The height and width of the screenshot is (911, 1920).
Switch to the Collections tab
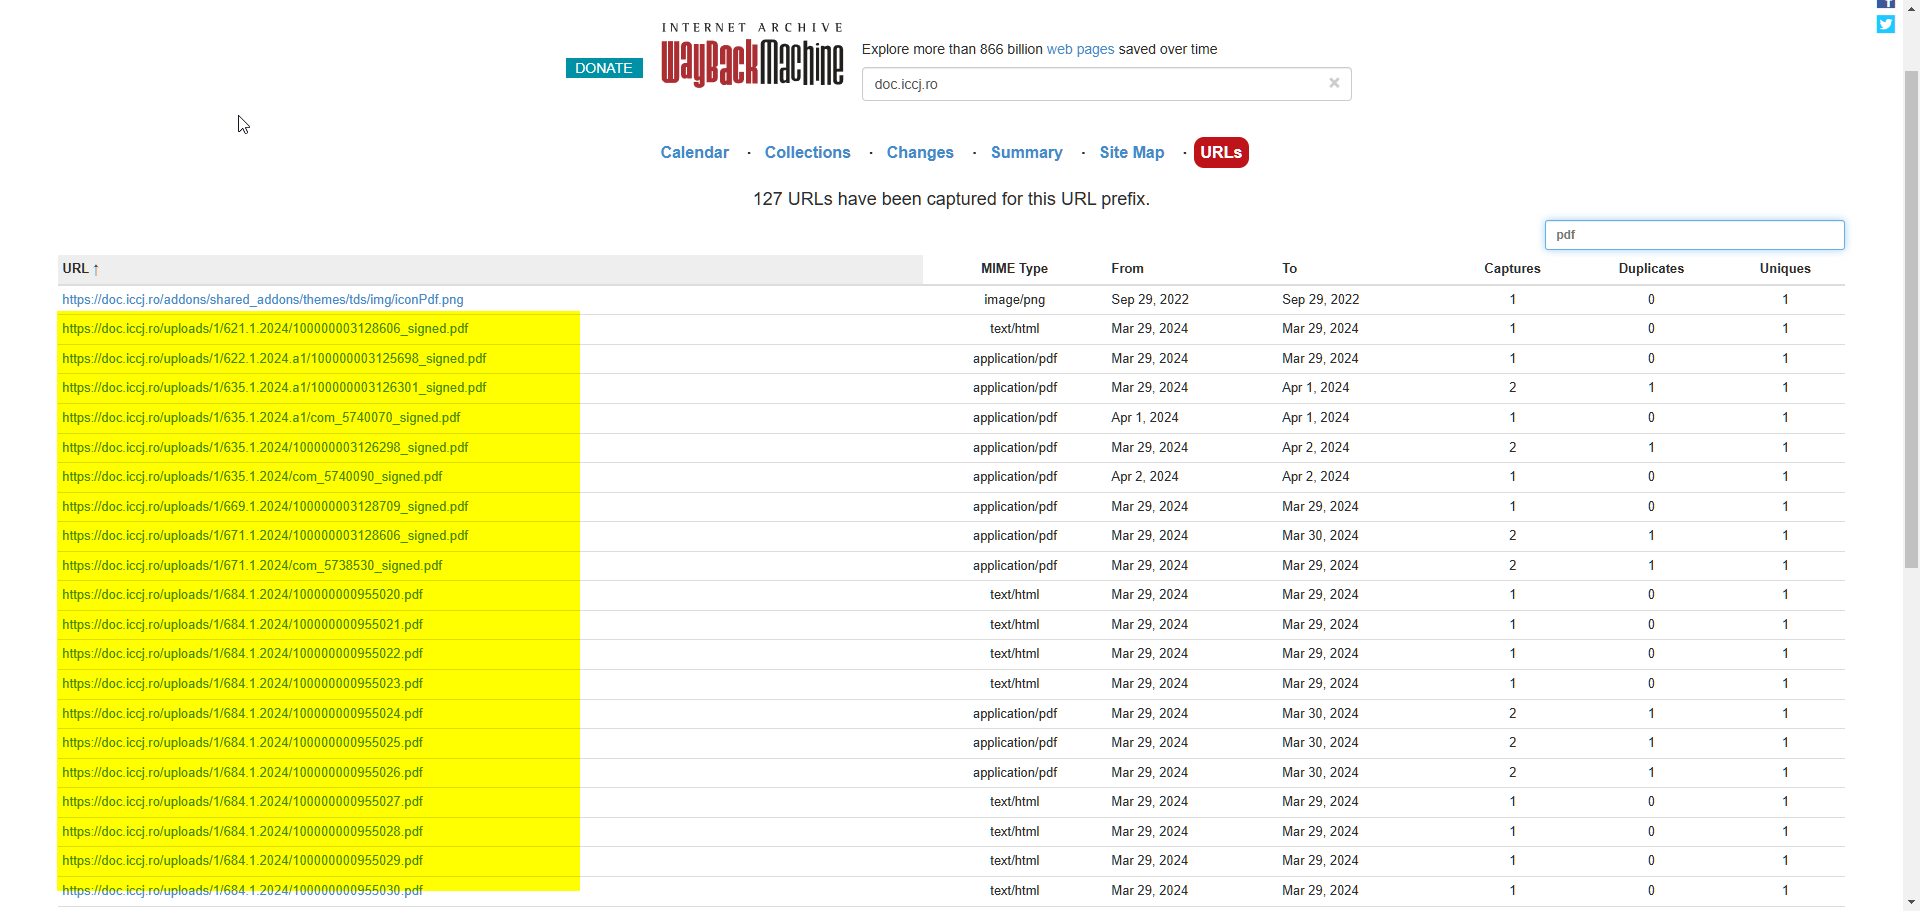[807, 152]
